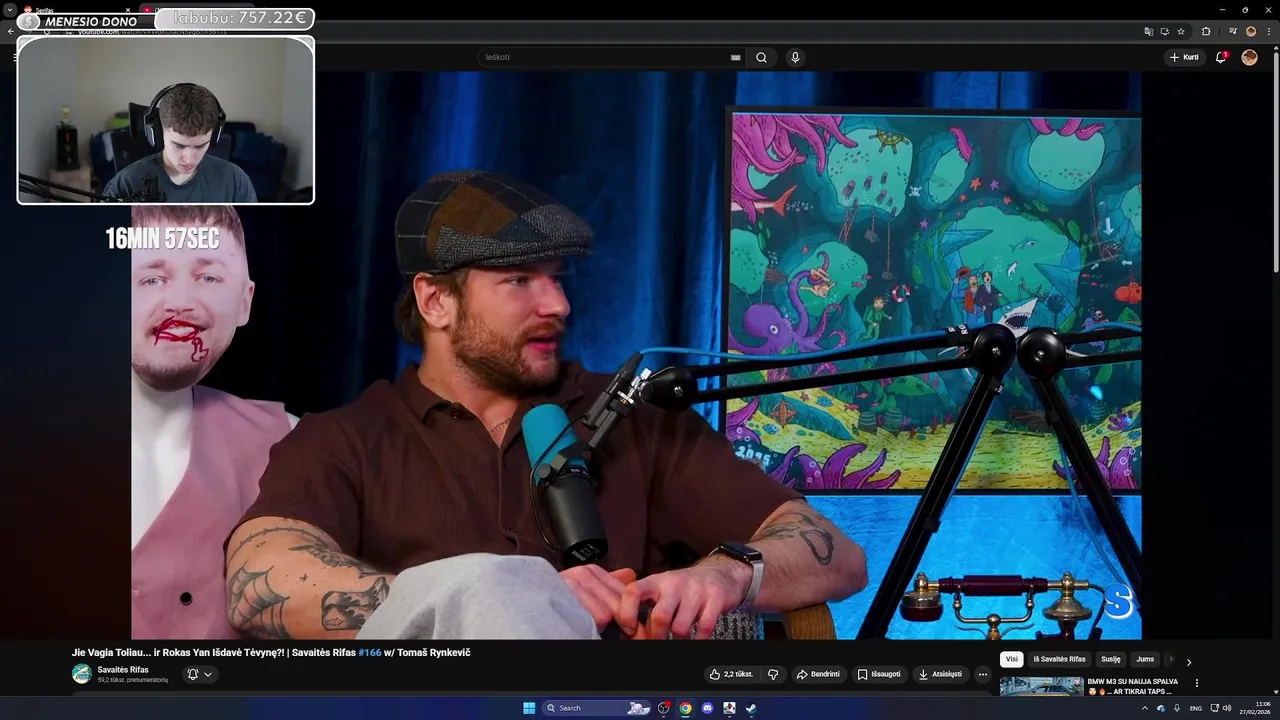1280x720 pixels.
Task: Open the volume icon in system tray
Action: (1227, 708)
